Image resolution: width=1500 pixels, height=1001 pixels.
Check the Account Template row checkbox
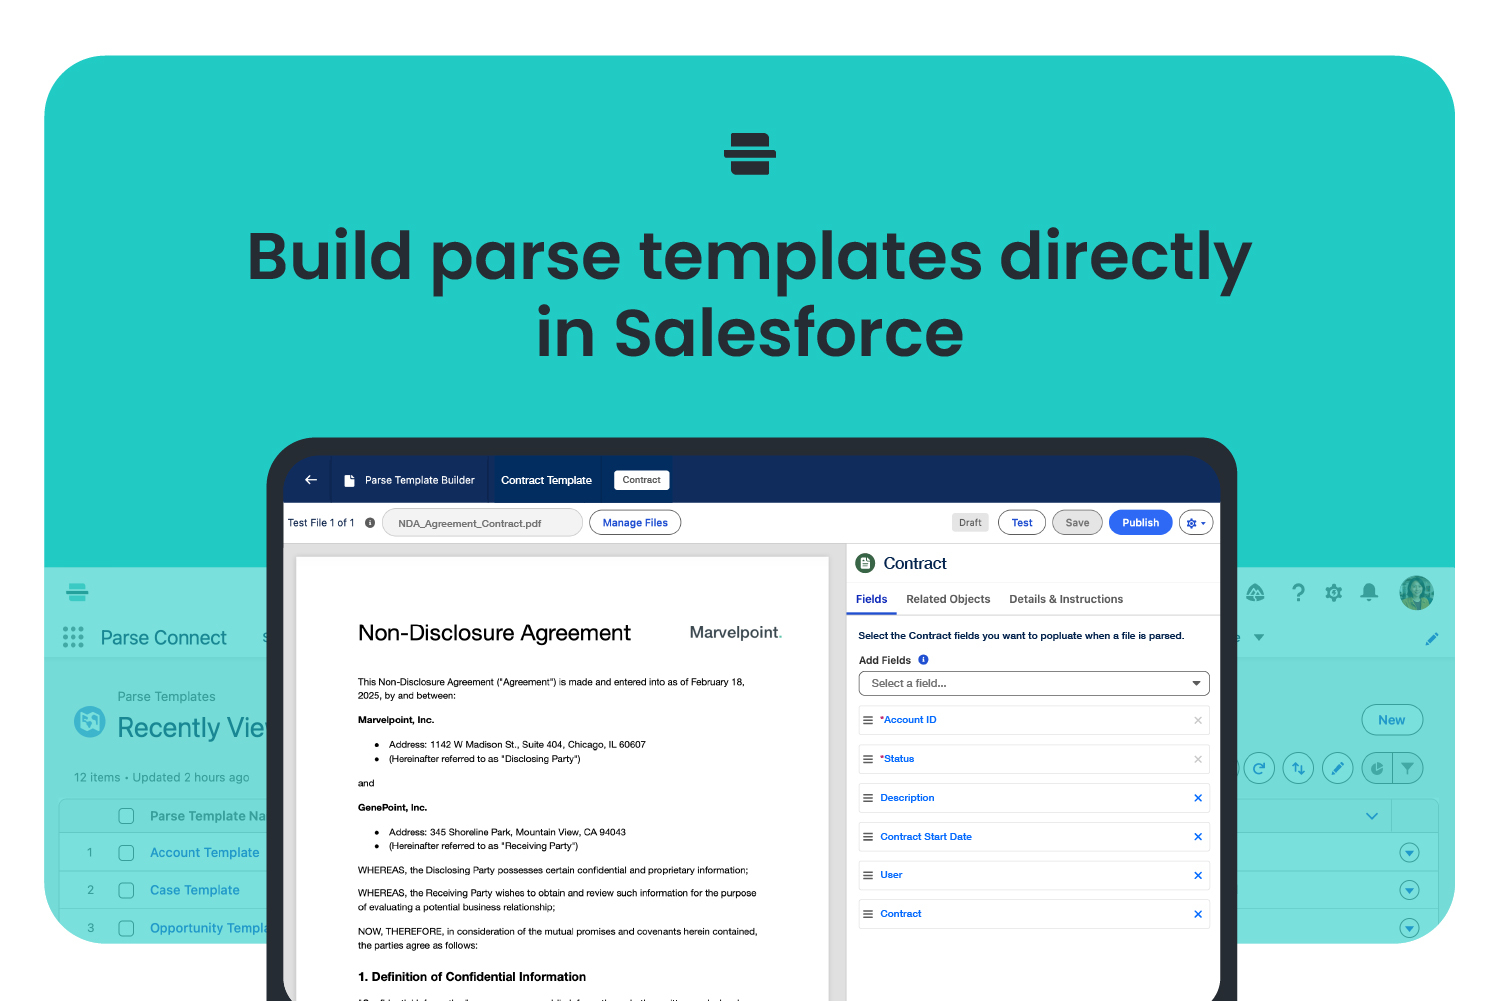[x=126, y=853]
